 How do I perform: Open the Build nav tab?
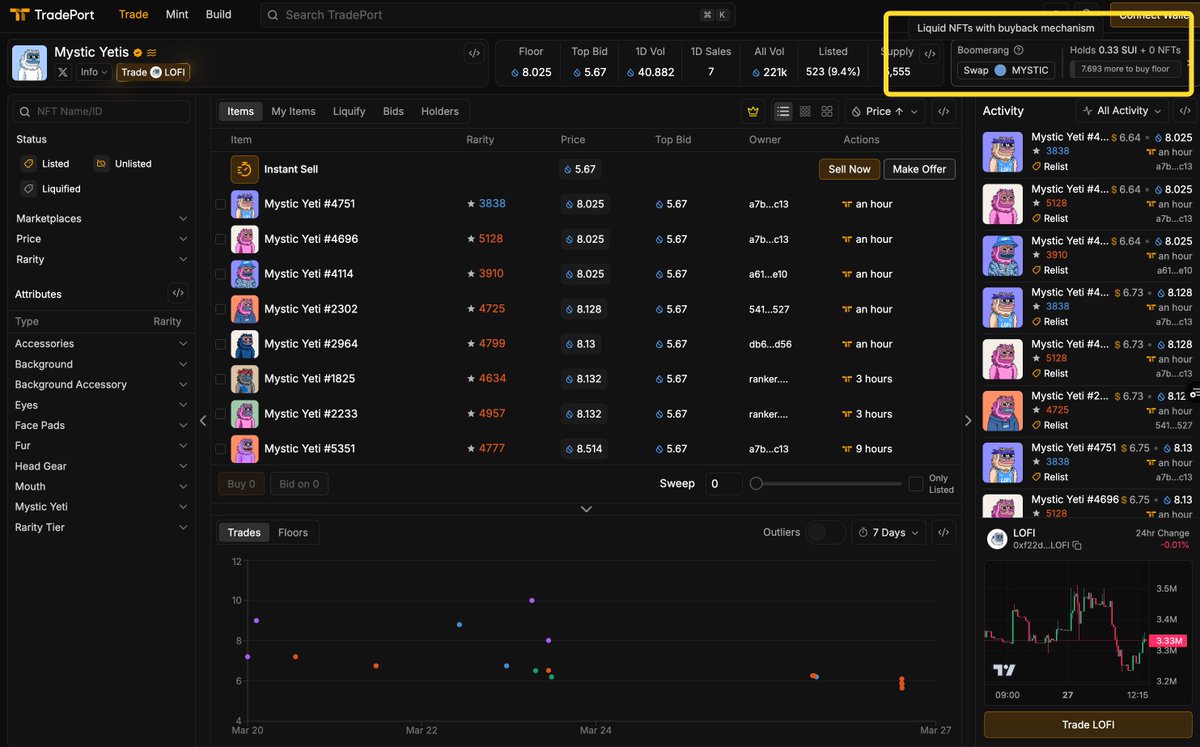pos(218,15)
